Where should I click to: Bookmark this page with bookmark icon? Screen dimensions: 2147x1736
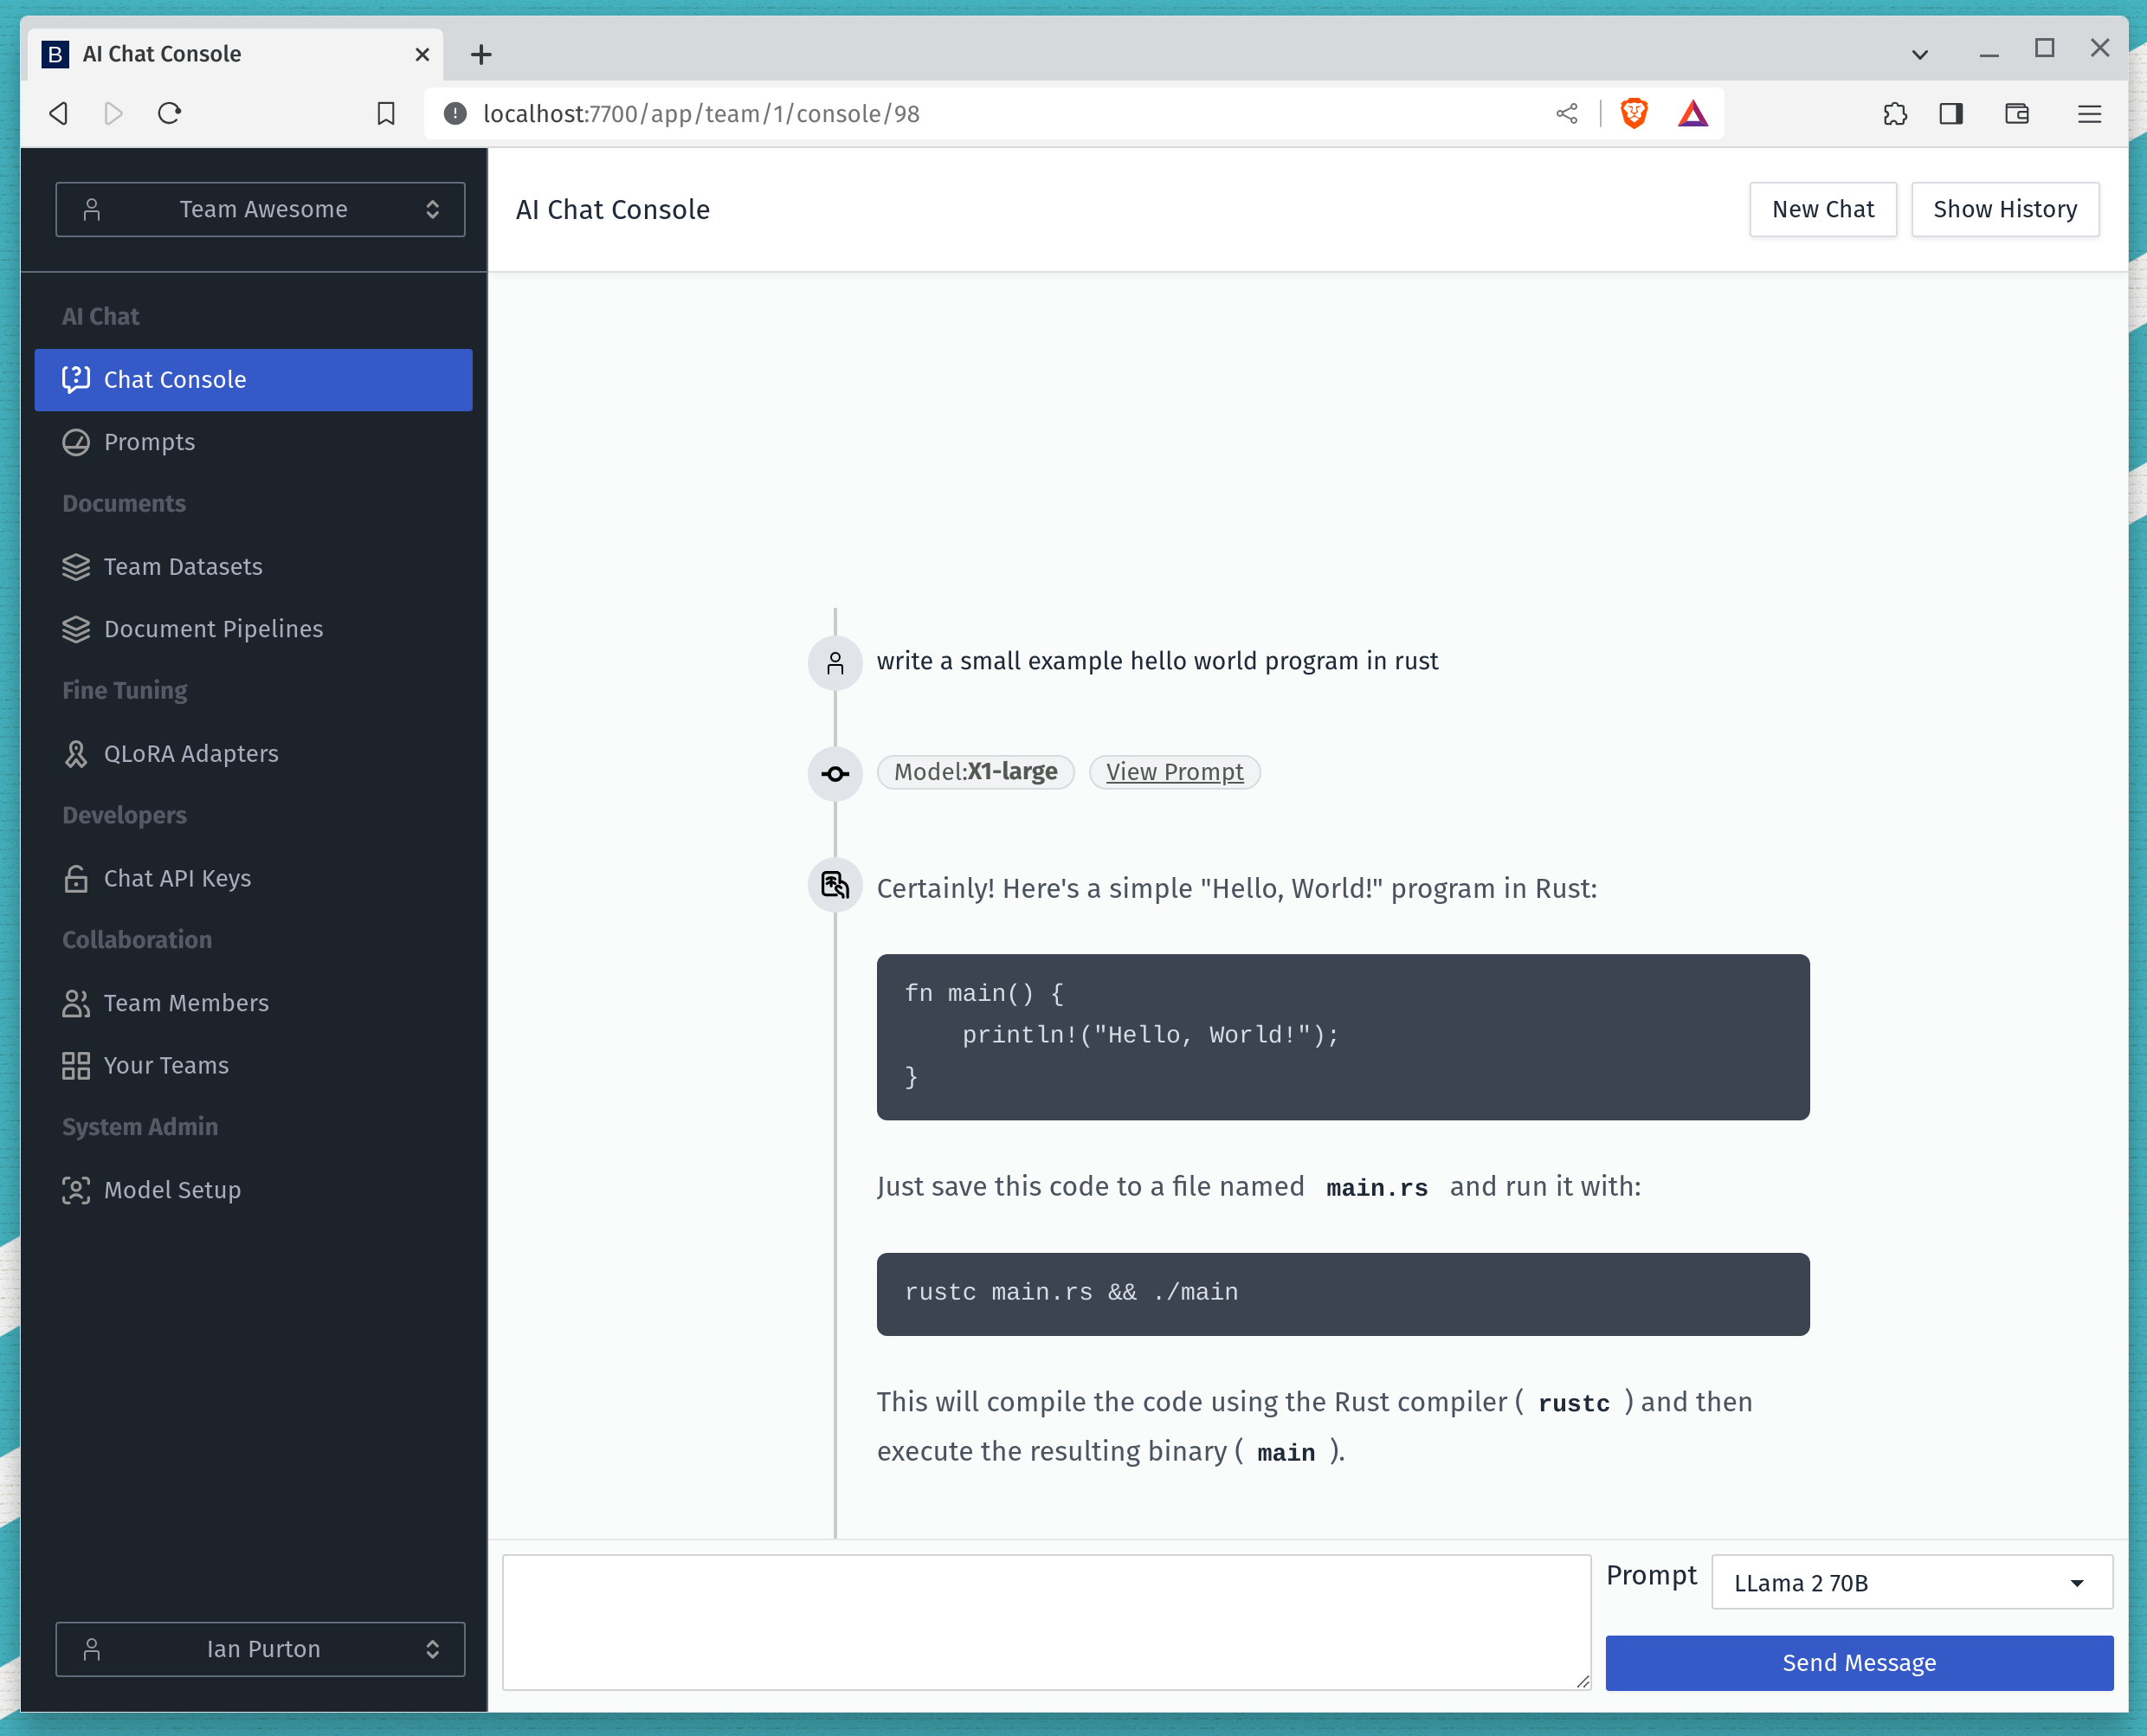tap(386, 113)
